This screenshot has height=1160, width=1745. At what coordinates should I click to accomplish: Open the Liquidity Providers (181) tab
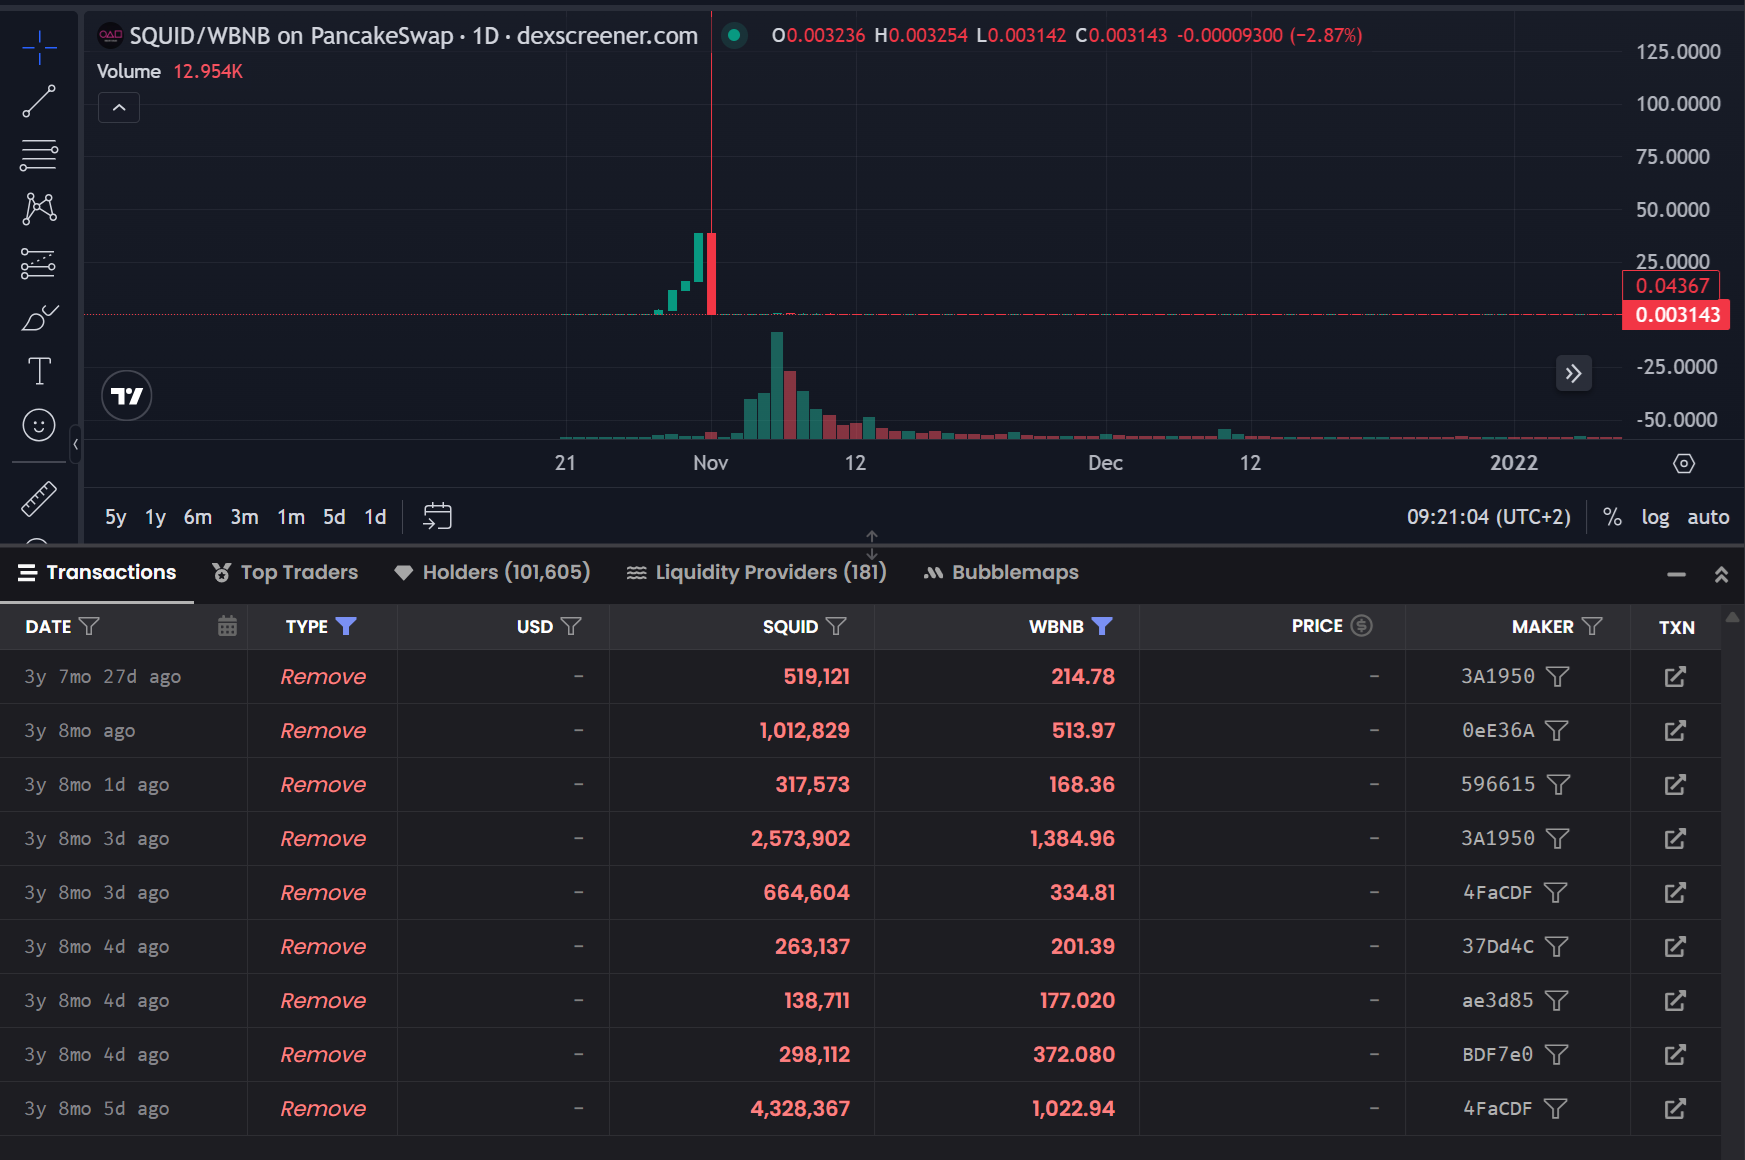(x=757, y=572)
